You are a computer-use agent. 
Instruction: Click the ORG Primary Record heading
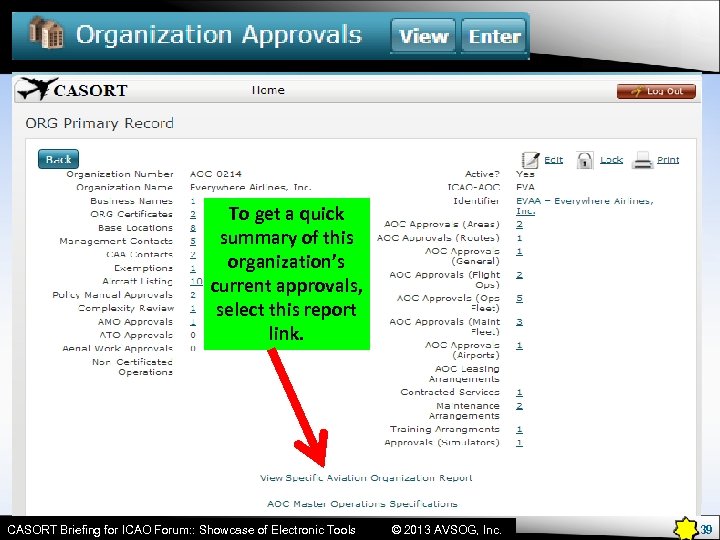point(100,124)
